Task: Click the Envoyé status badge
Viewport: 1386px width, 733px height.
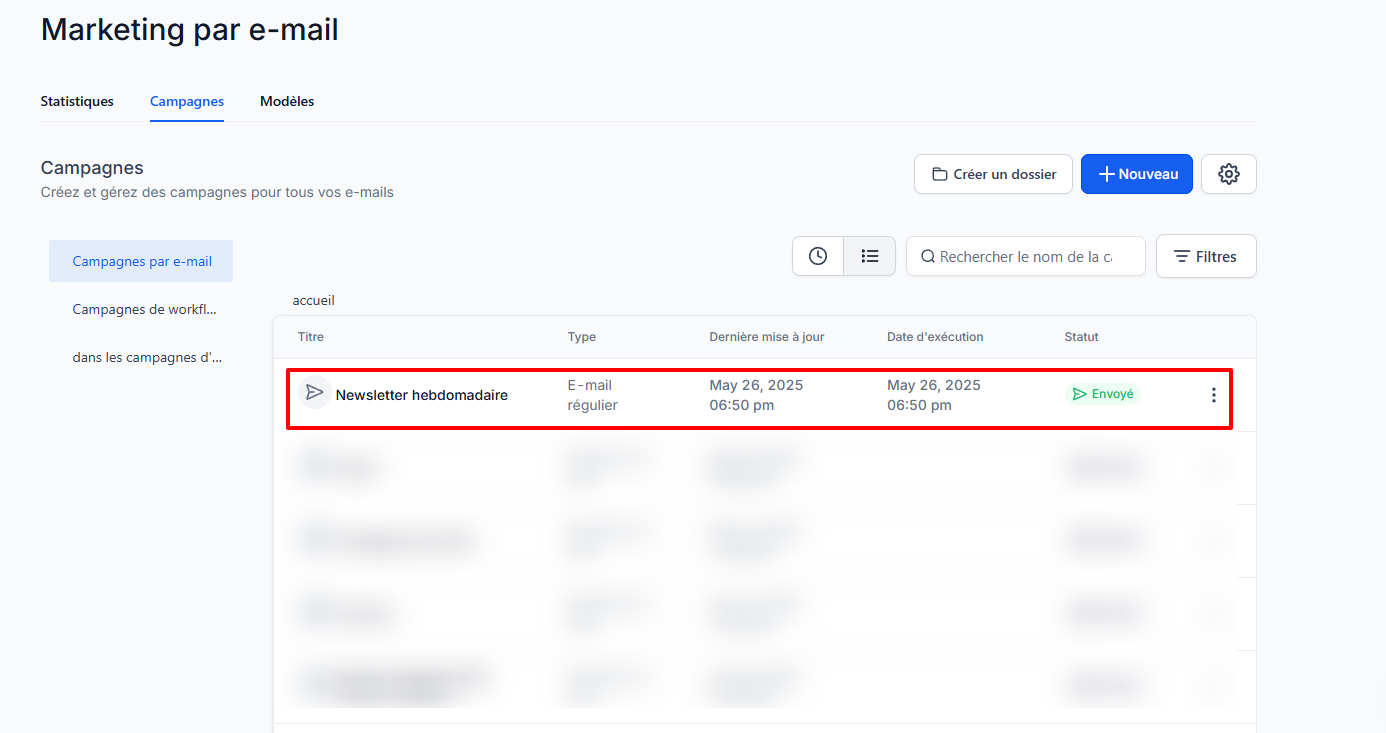Action: 1102,394
